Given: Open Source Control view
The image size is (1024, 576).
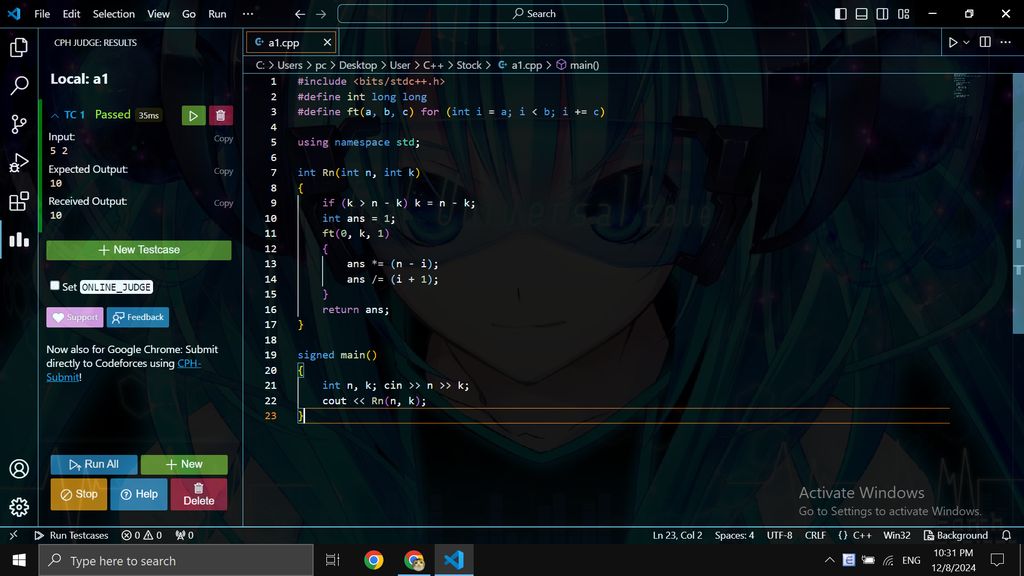Looking at the screenshot, I should click(x=19, y=124).
